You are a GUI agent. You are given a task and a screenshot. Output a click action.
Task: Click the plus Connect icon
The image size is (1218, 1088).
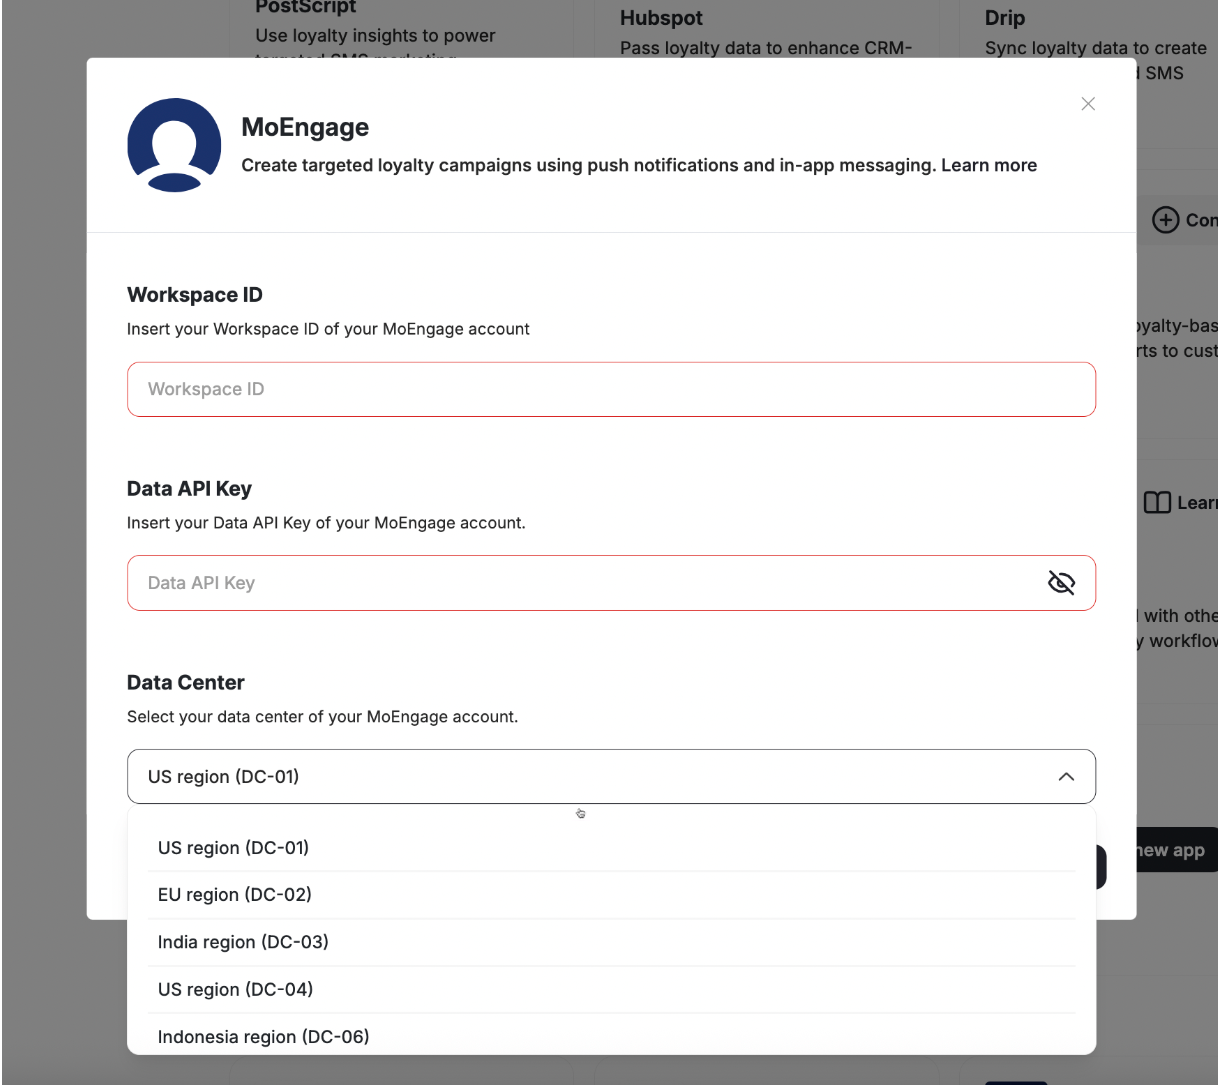pos(1166,220)
